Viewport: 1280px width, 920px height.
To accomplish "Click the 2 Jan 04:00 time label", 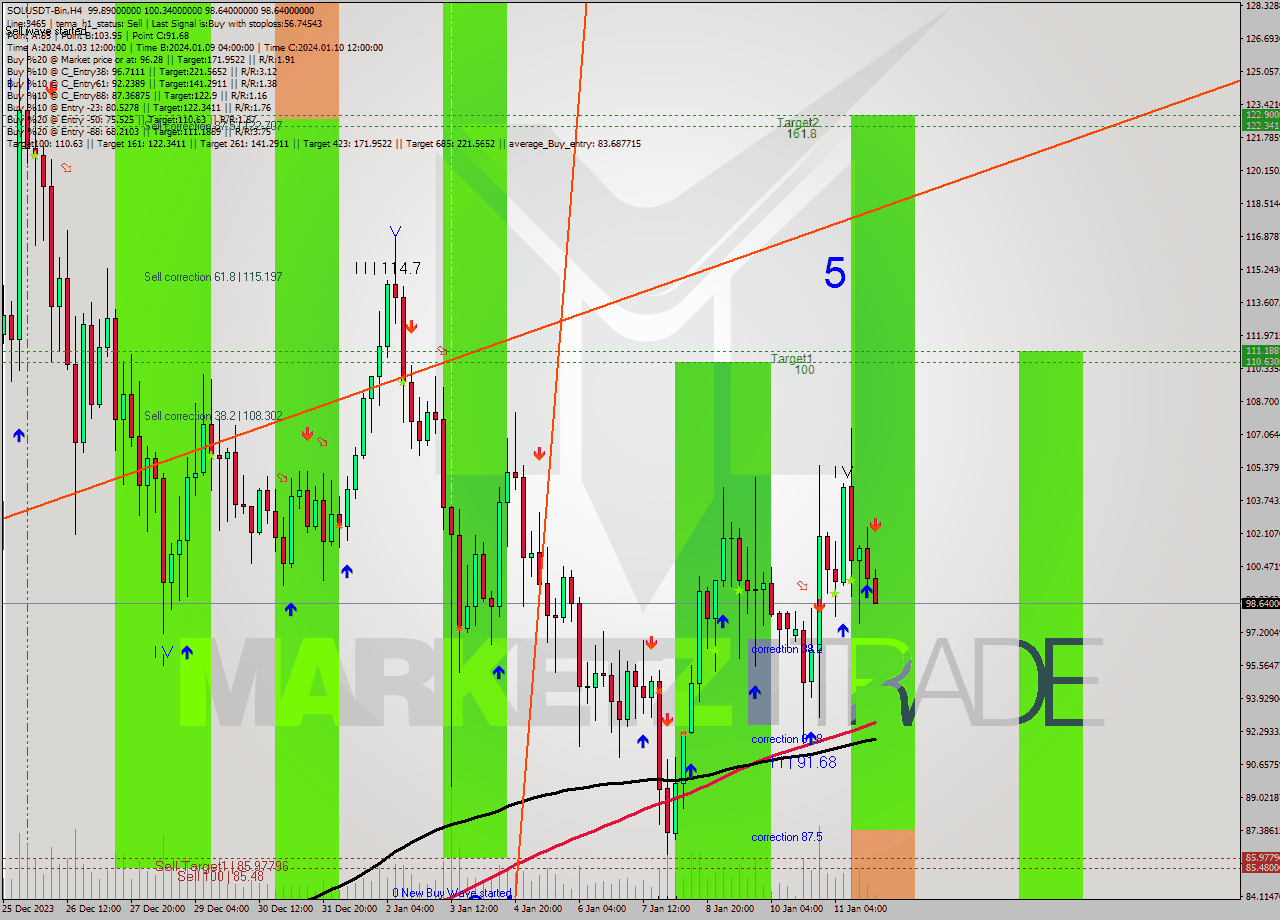I will 410,908.
